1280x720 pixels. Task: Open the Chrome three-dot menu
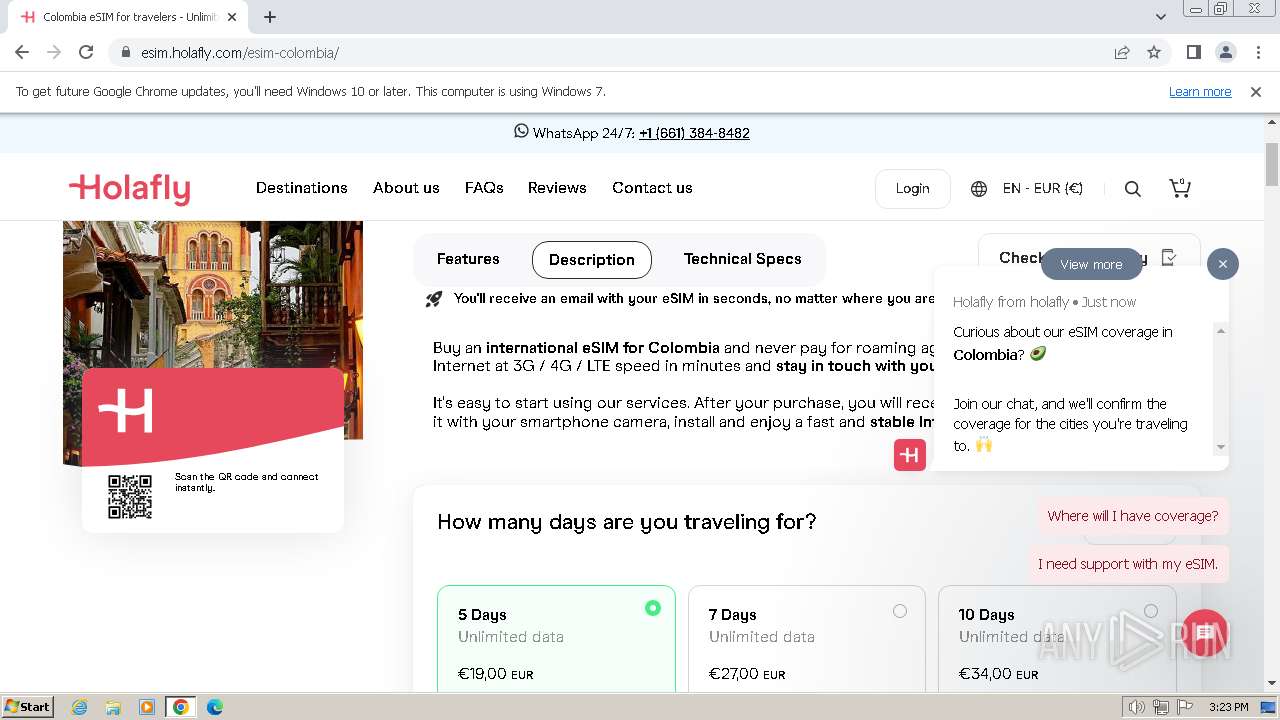(1258, 52)
